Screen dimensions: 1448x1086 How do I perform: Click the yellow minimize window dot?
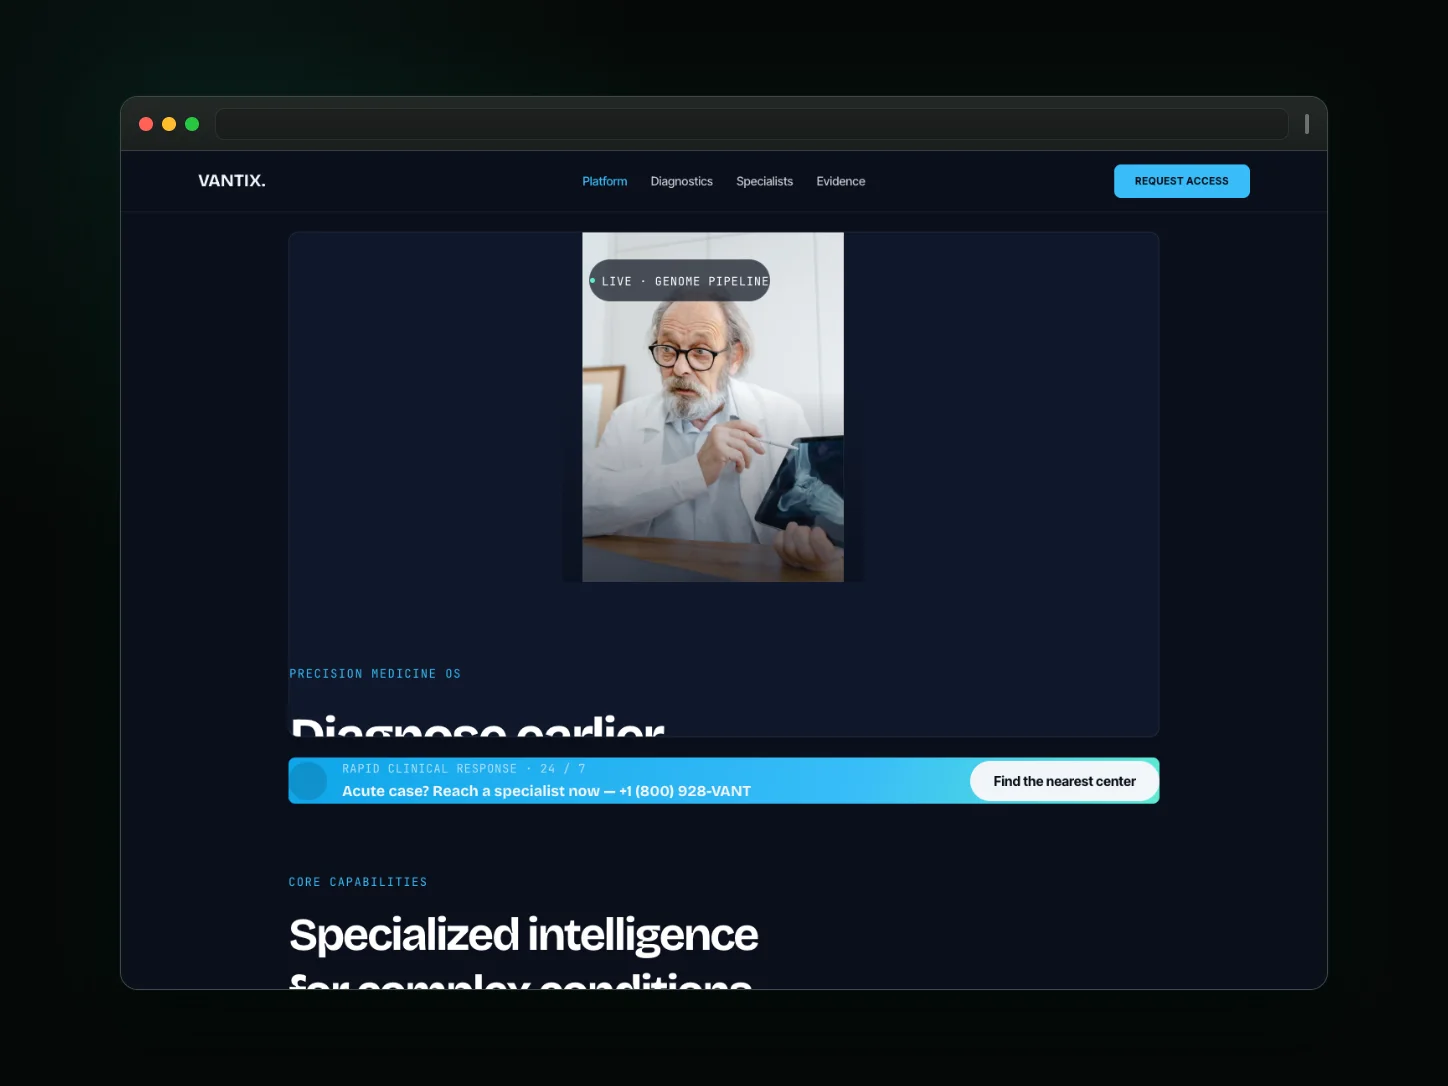click(x=169, y=124)
